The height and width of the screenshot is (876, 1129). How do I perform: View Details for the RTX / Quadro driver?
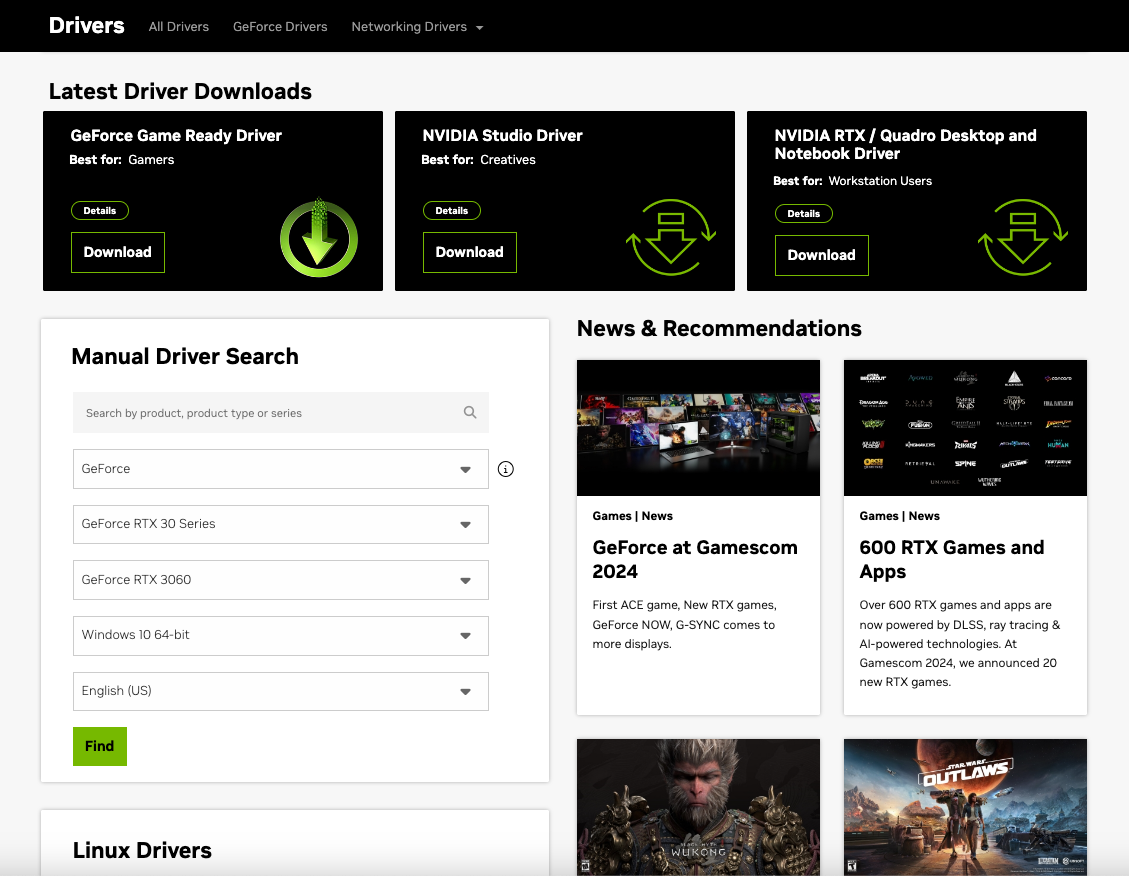point(803,213)
